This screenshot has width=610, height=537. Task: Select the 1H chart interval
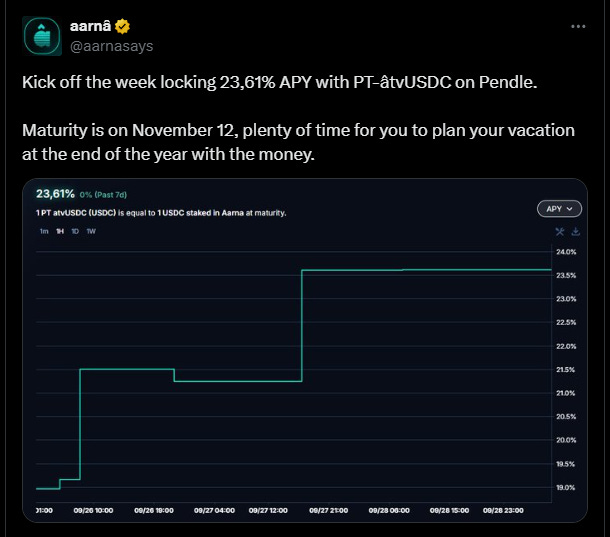pos(60,231)
